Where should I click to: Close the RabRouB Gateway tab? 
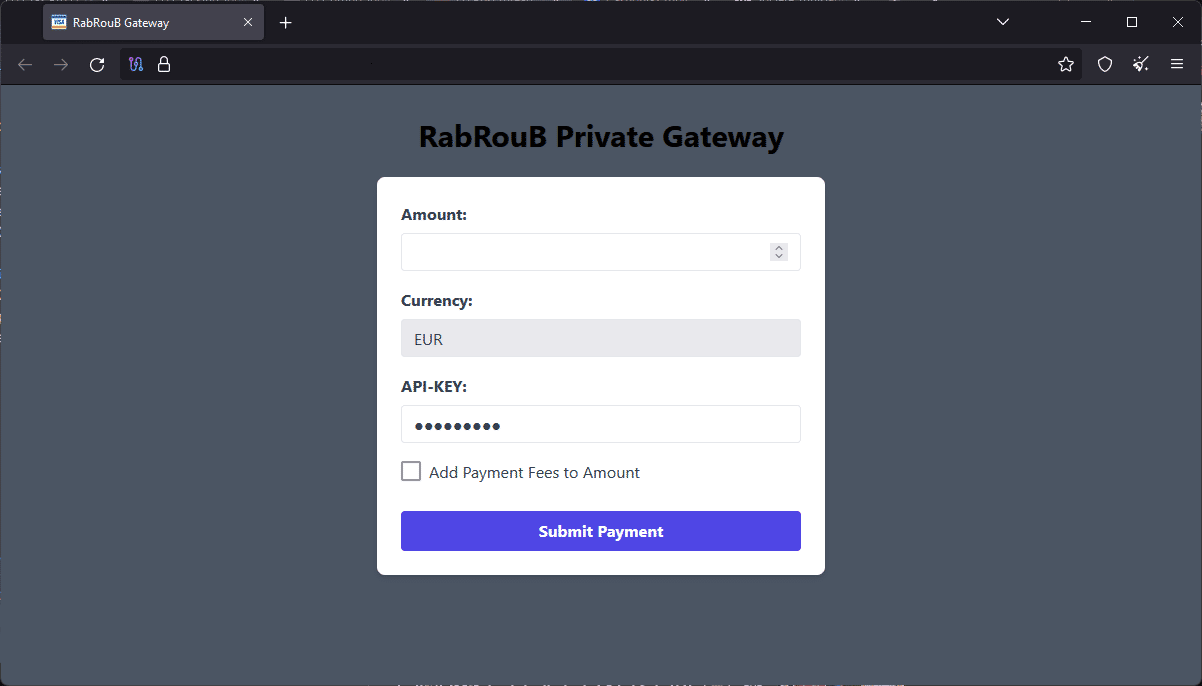[x=248, y=22]
